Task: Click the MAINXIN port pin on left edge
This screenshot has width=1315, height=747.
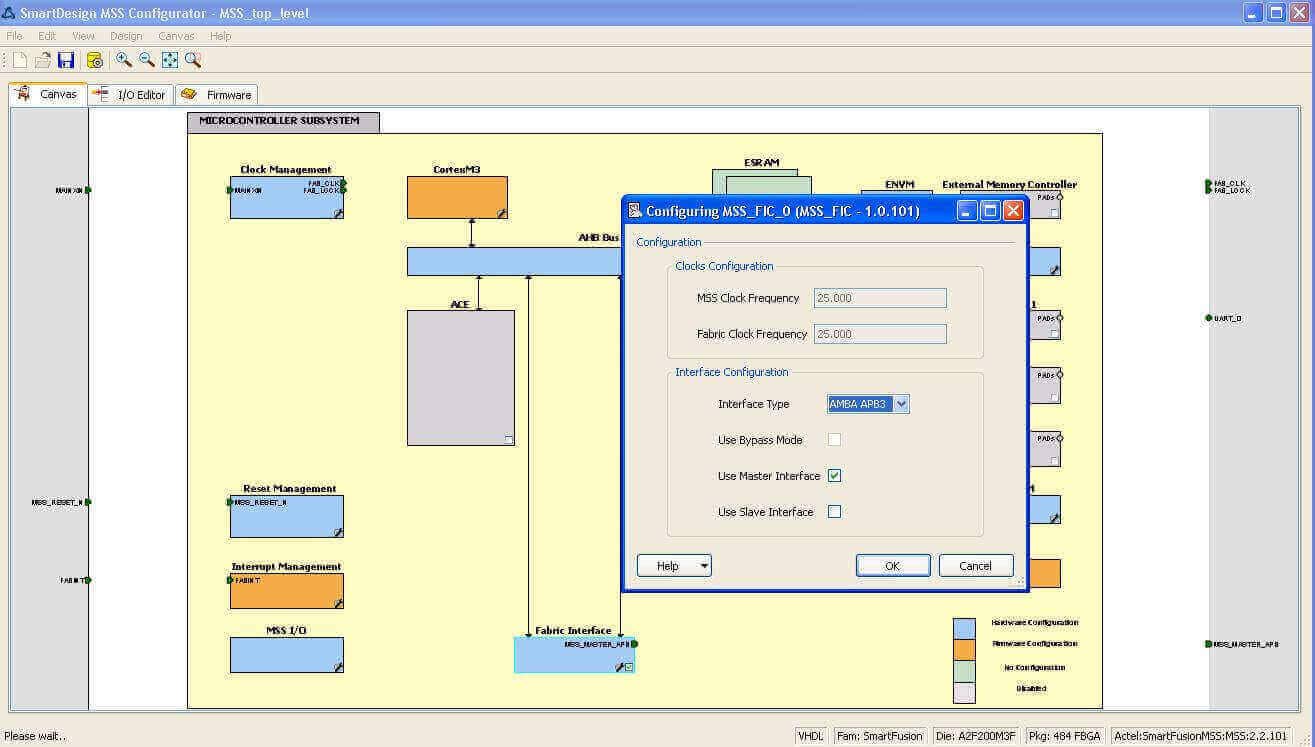Action: point(88,190)
